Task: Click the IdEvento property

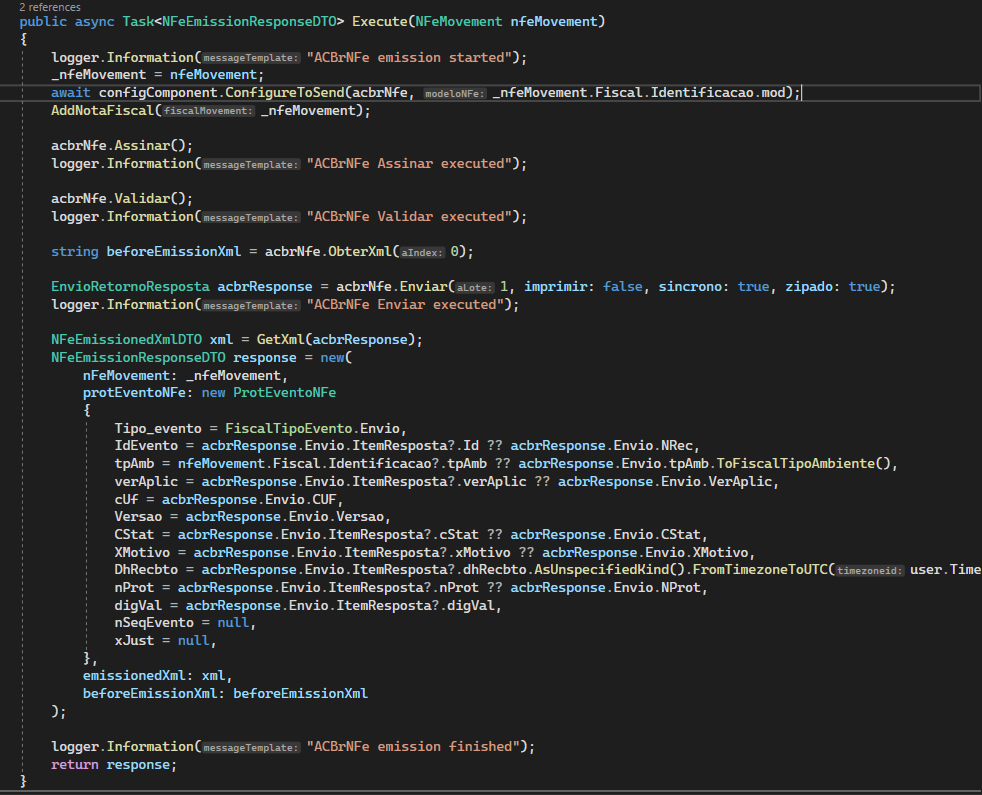Action: pos(146,446)
